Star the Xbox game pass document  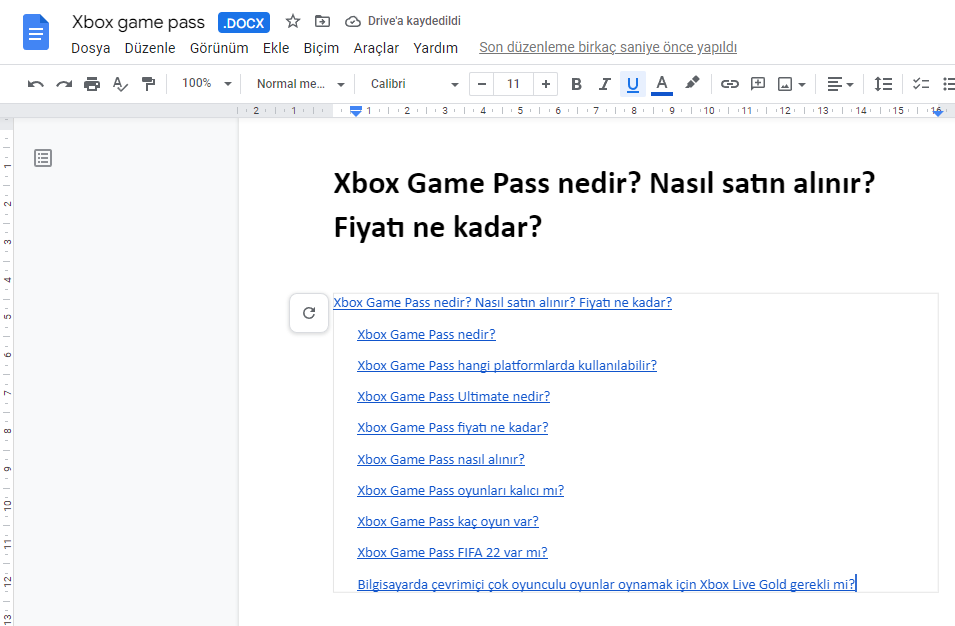[293, 21]
